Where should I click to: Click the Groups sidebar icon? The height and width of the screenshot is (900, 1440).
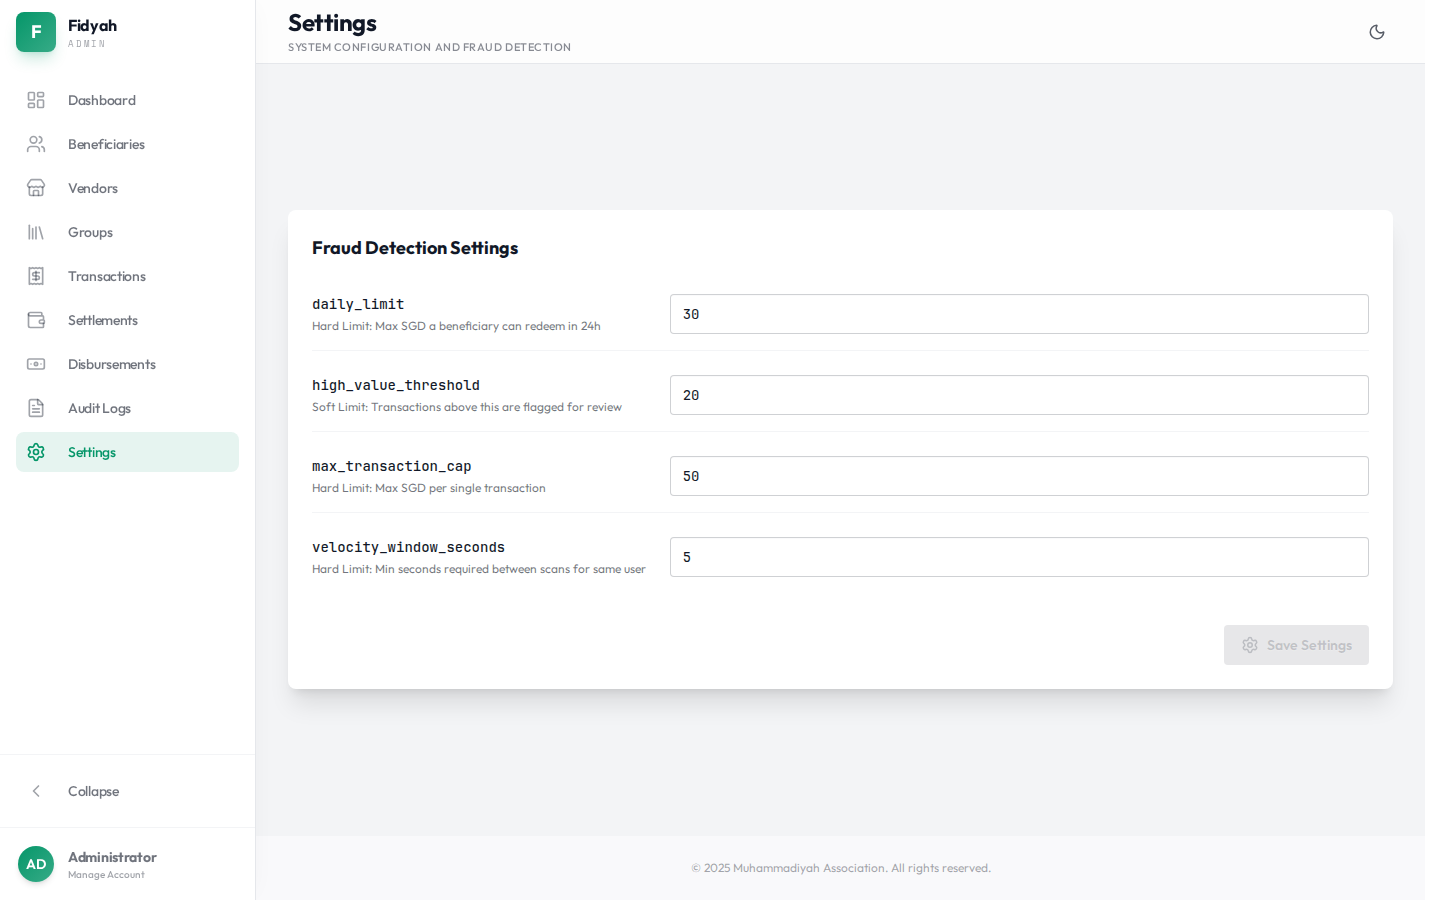point(36,232)
